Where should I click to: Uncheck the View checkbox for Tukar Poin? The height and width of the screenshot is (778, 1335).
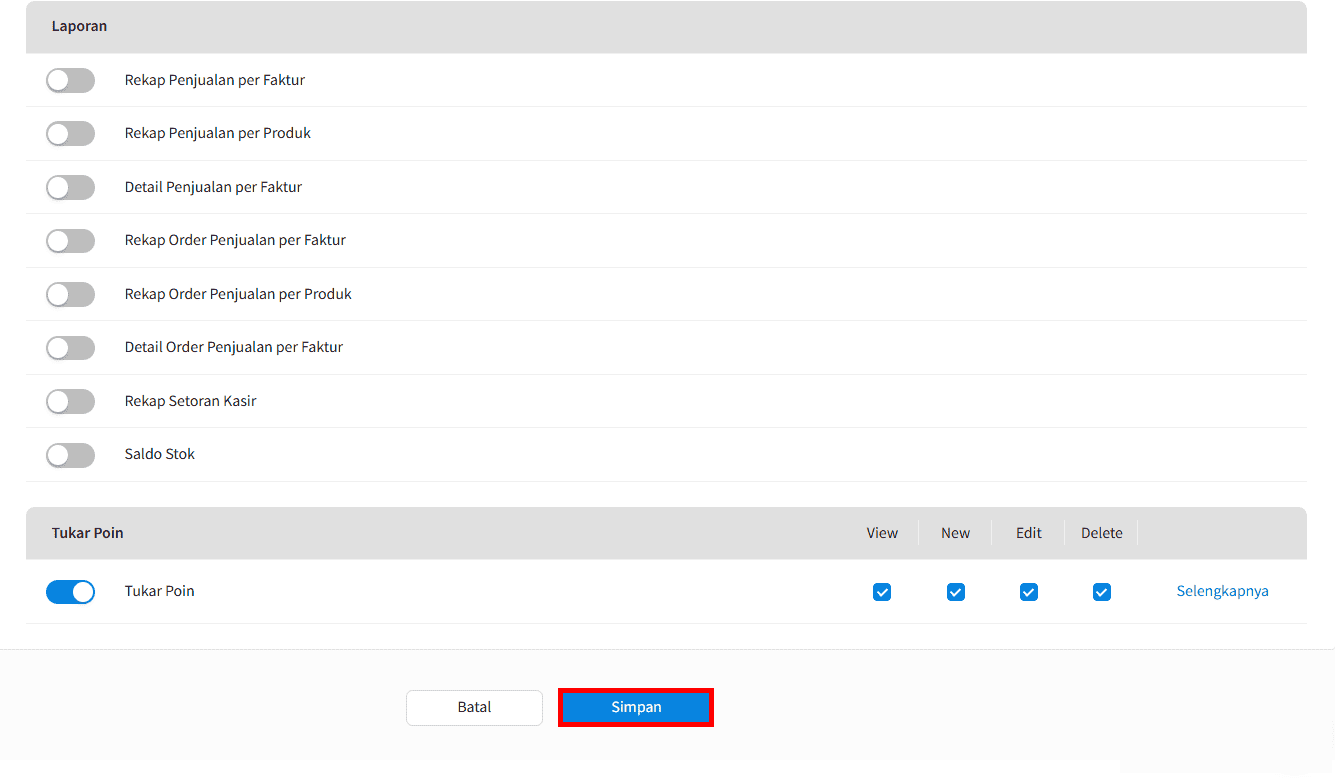882,592
